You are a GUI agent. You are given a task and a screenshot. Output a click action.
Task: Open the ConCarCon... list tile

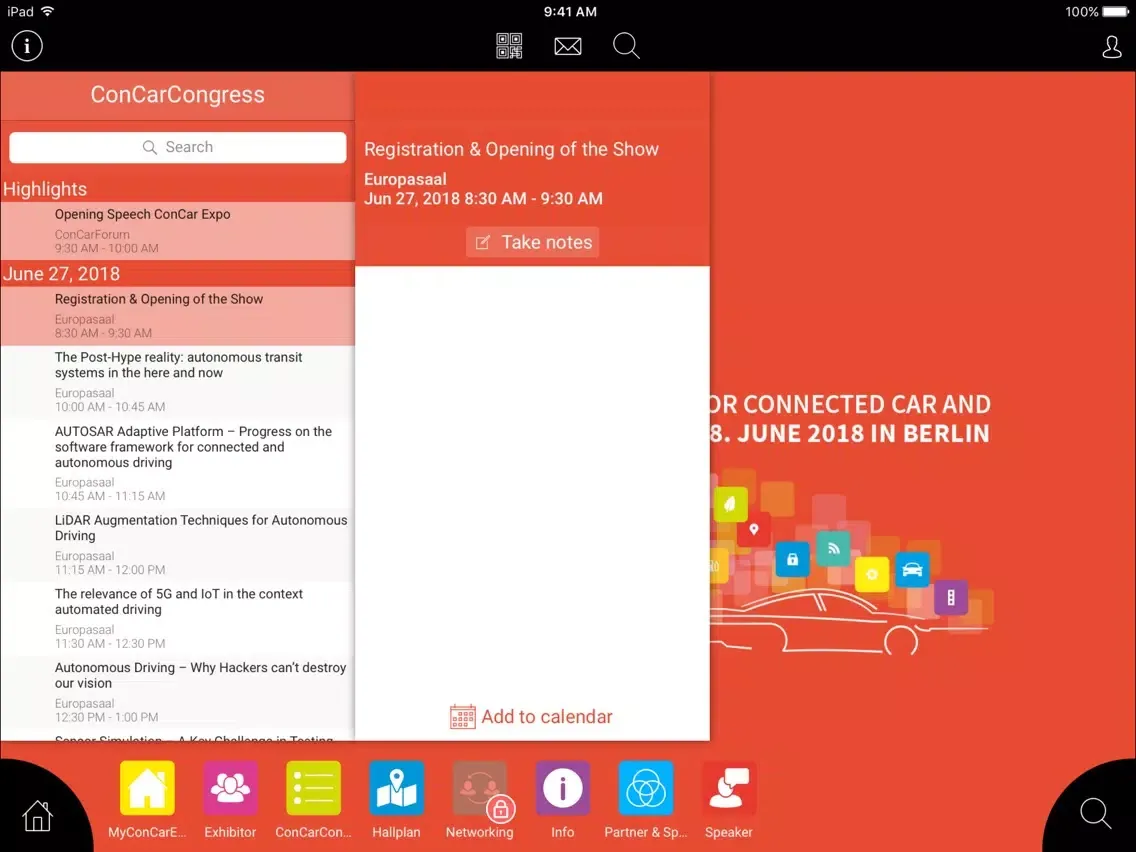click(313, 788)
